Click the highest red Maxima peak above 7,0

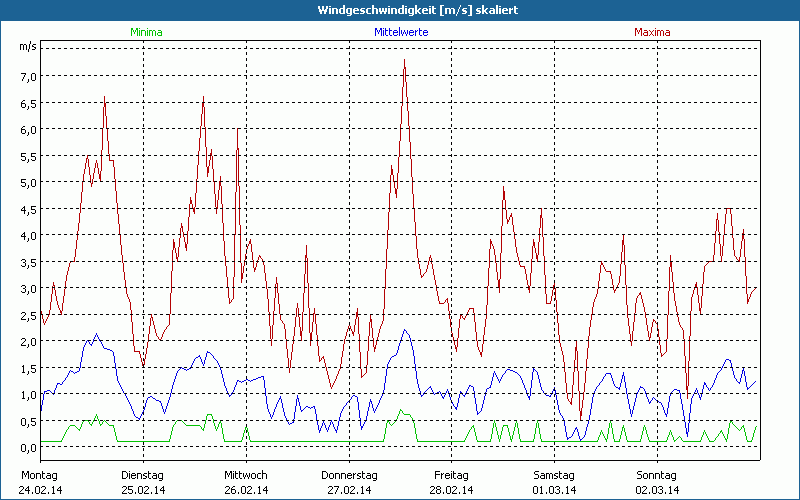pos(404,60)
